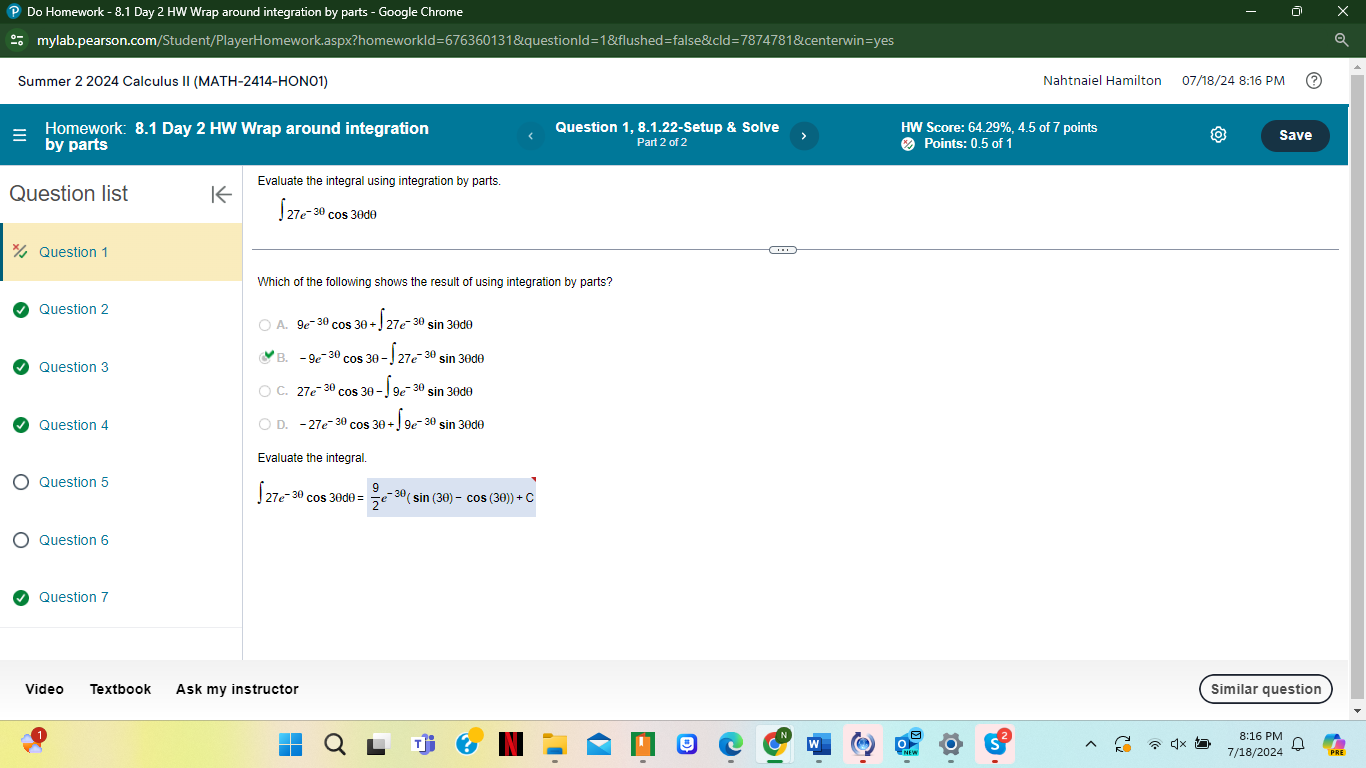Screen dimensions: 1366x768
Task: Click the course title Summer 2 2024 Calculus II
Action: click(173, 81)
